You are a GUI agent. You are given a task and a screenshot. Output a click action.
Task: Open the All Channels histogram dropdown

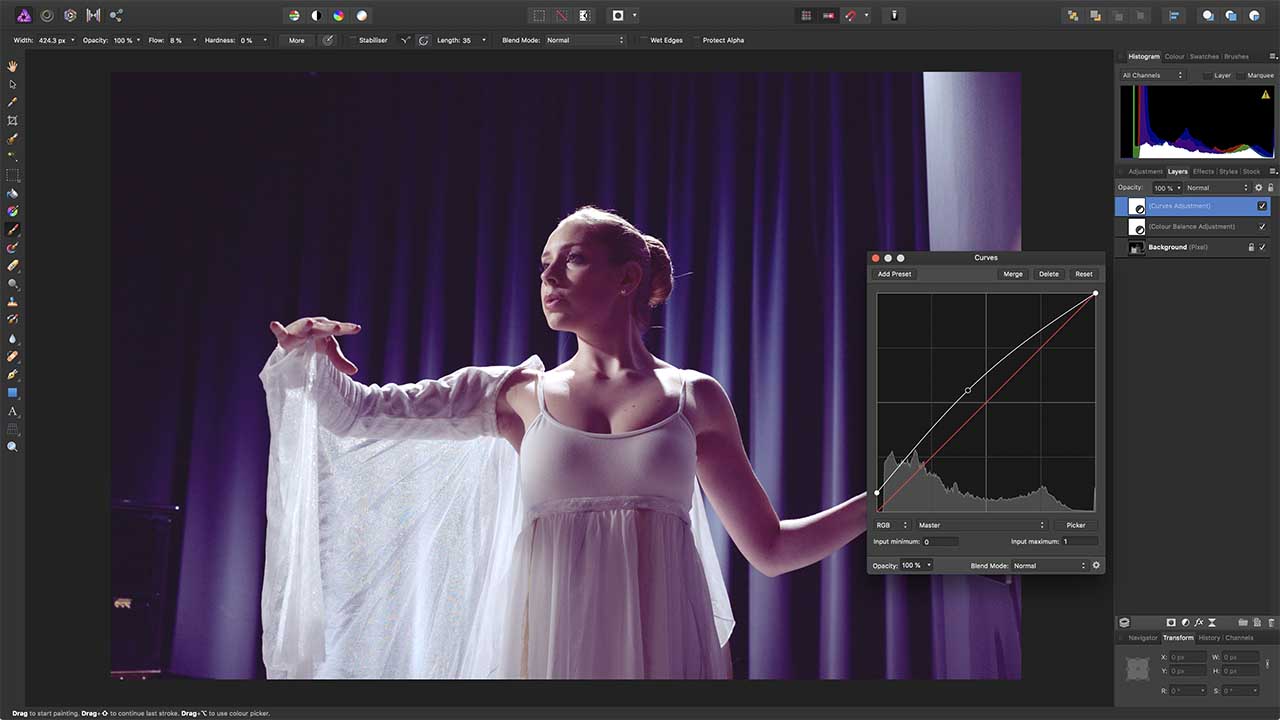1152,75
